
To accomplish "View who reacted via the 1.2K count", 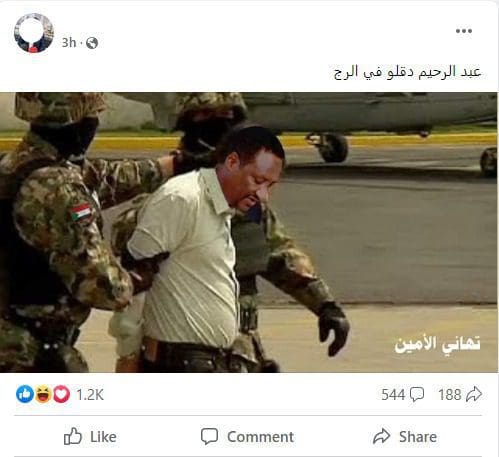I will (x=90, y=395).
